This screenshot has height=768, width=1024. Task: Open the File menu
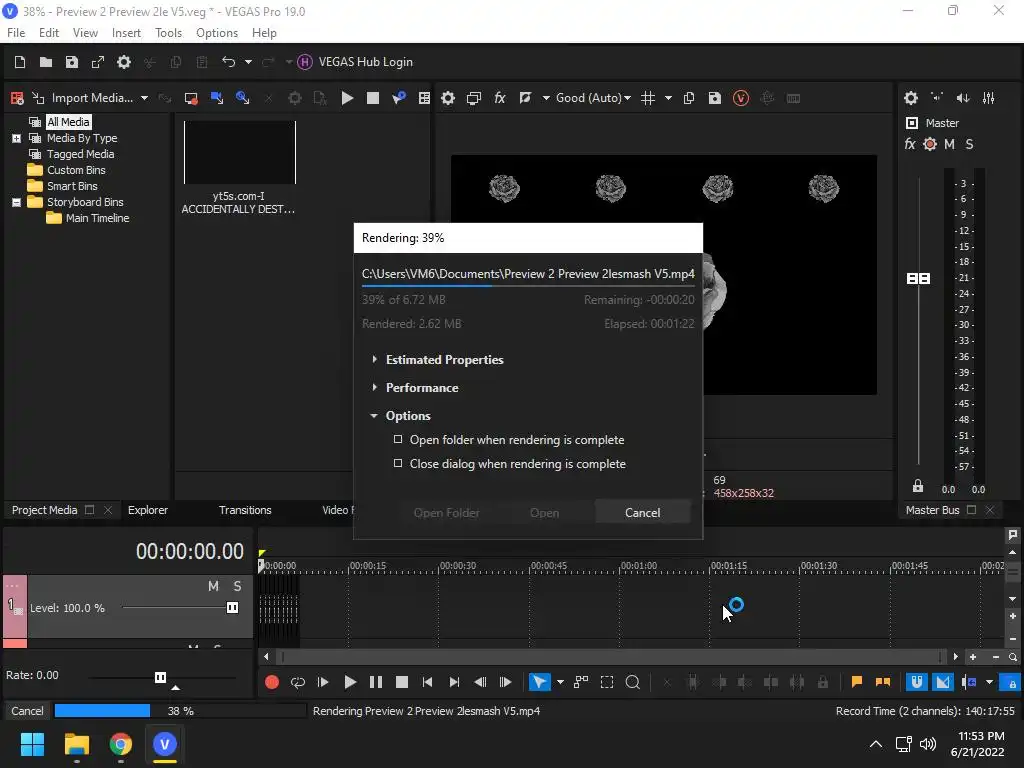16,33
